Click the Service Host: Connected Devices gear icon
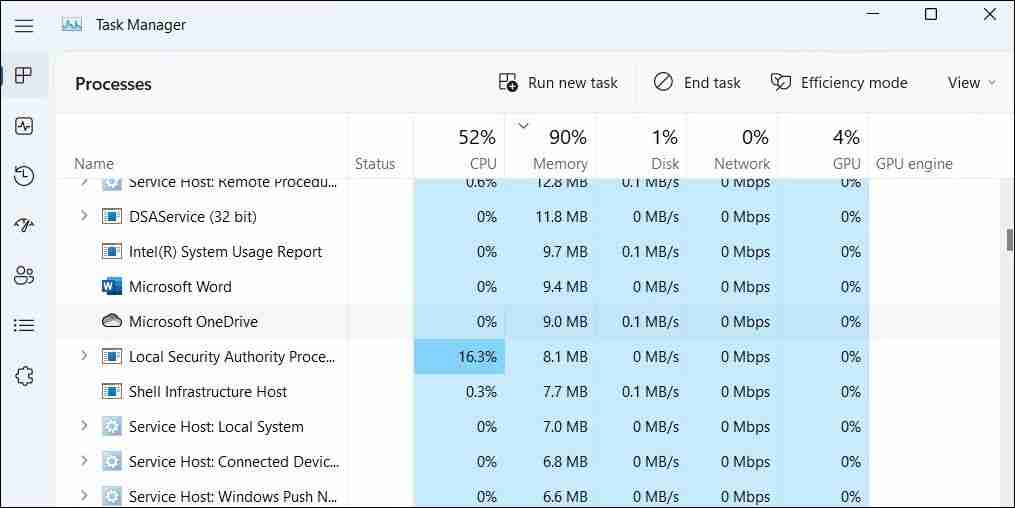The height and width of the screenshot is (508, 1015). 112,461
